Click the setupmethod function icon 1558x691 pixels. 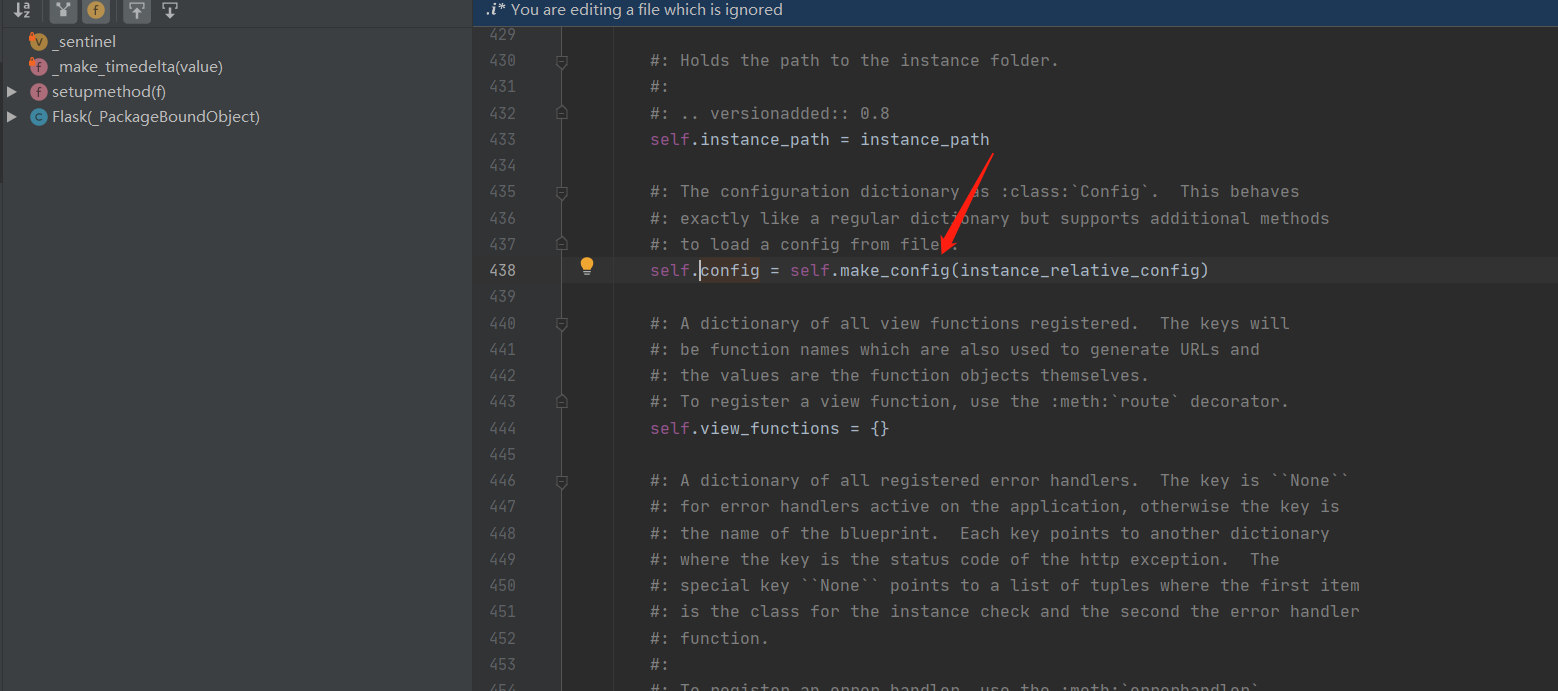point(39,92)
